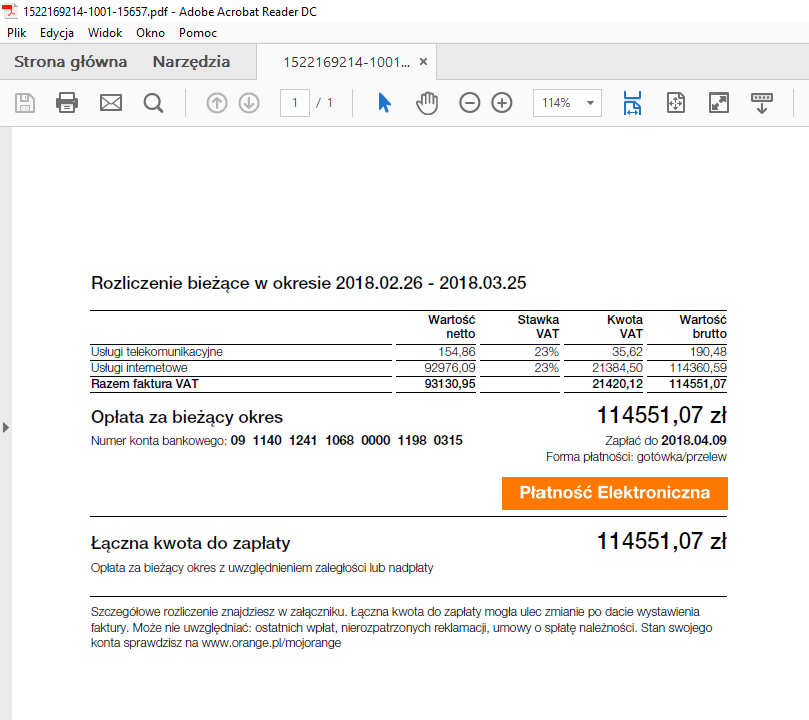This screenshot has width=809, height=720.
Task: Choose the Selection arrow tool
Action: (x=384, y=103)
